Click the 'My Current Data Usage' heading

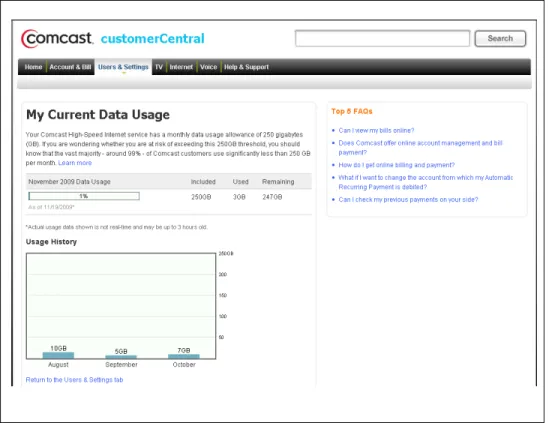[98, 115]
